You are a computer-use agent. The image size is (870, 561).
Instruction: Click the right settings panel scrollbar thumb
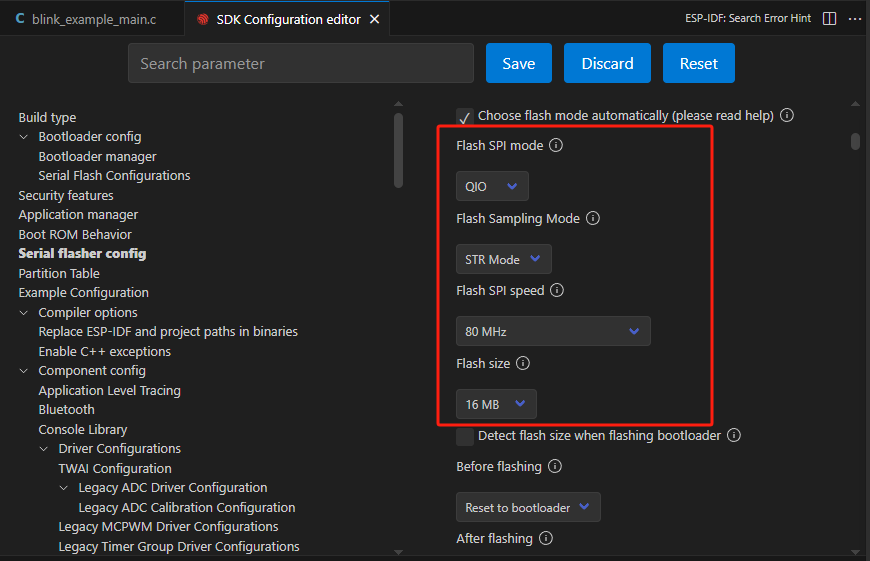click(855, 141)
